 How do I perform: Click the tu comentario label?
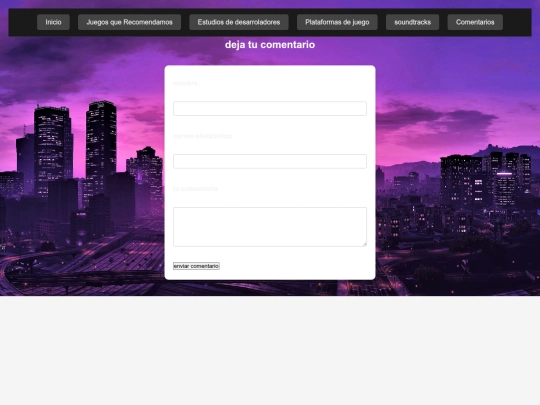click(x=195, y=189)
